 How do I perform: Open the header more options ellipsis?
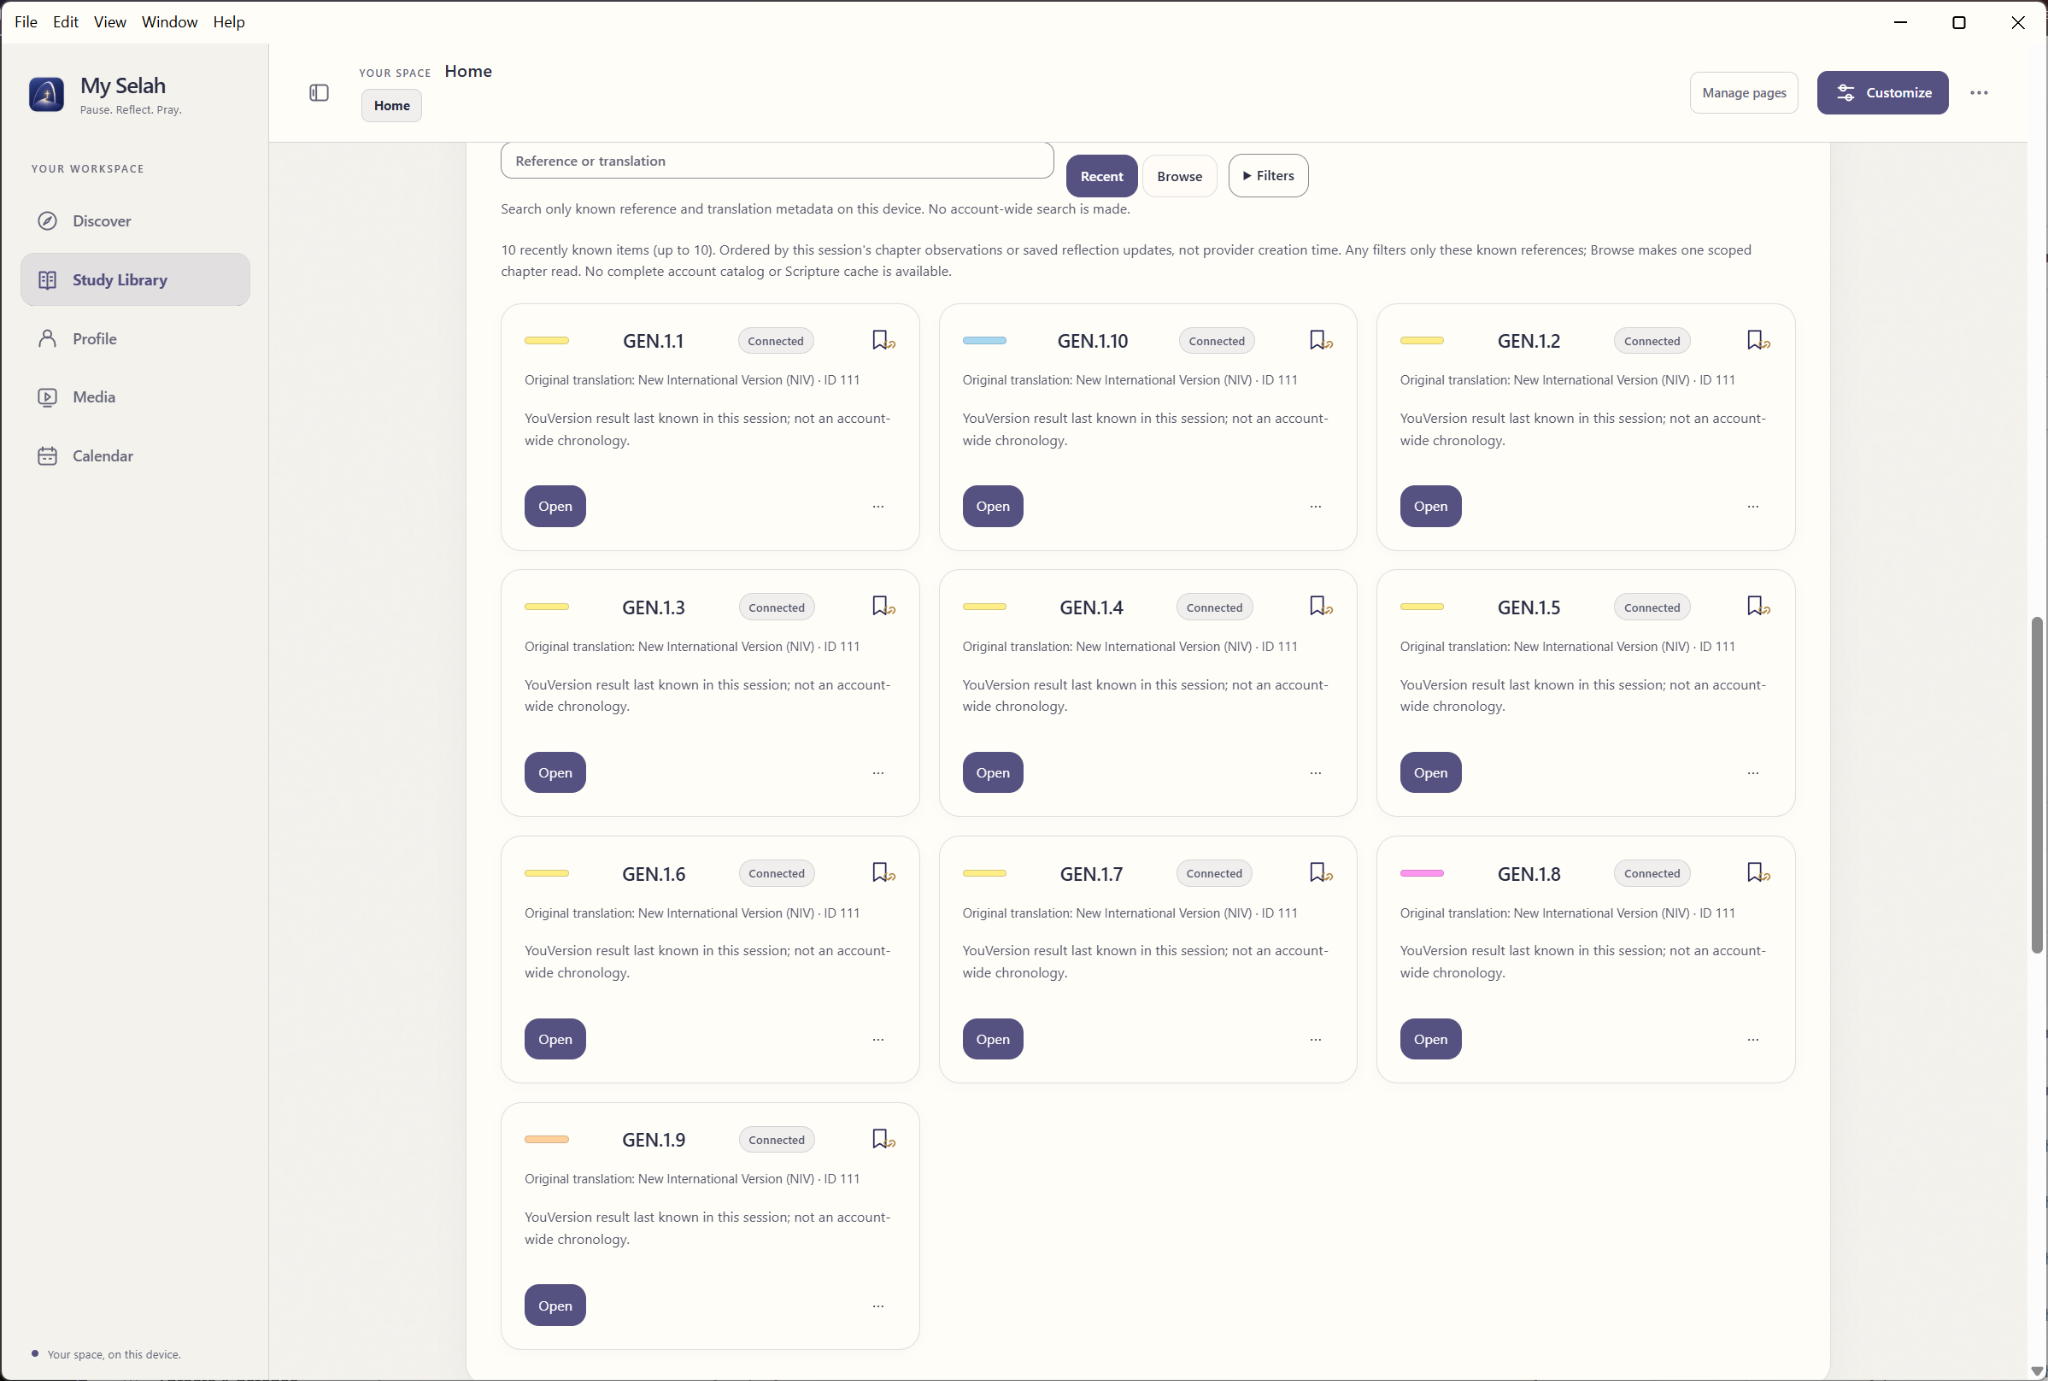click(x=1979, y=93)
